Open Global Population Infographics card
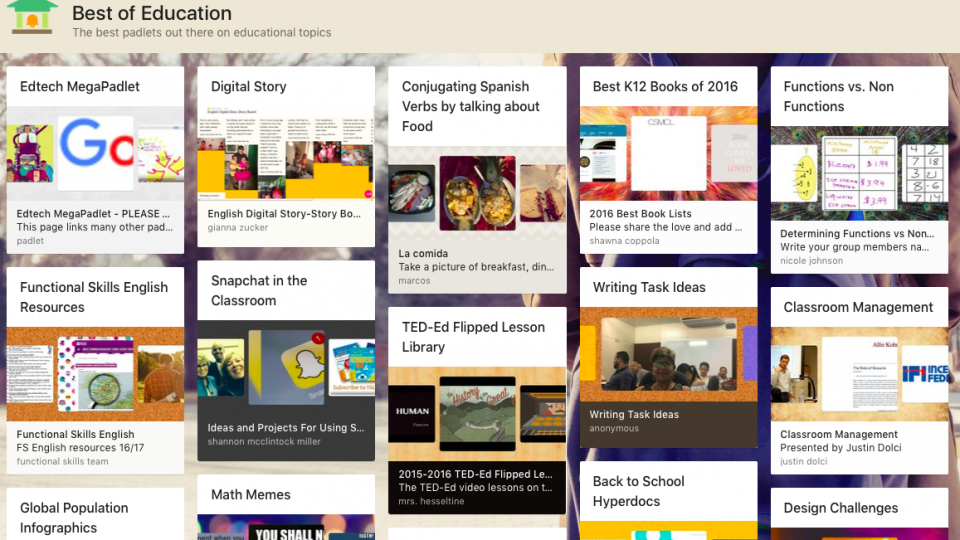The image size is (960, 540). point(74,518)
